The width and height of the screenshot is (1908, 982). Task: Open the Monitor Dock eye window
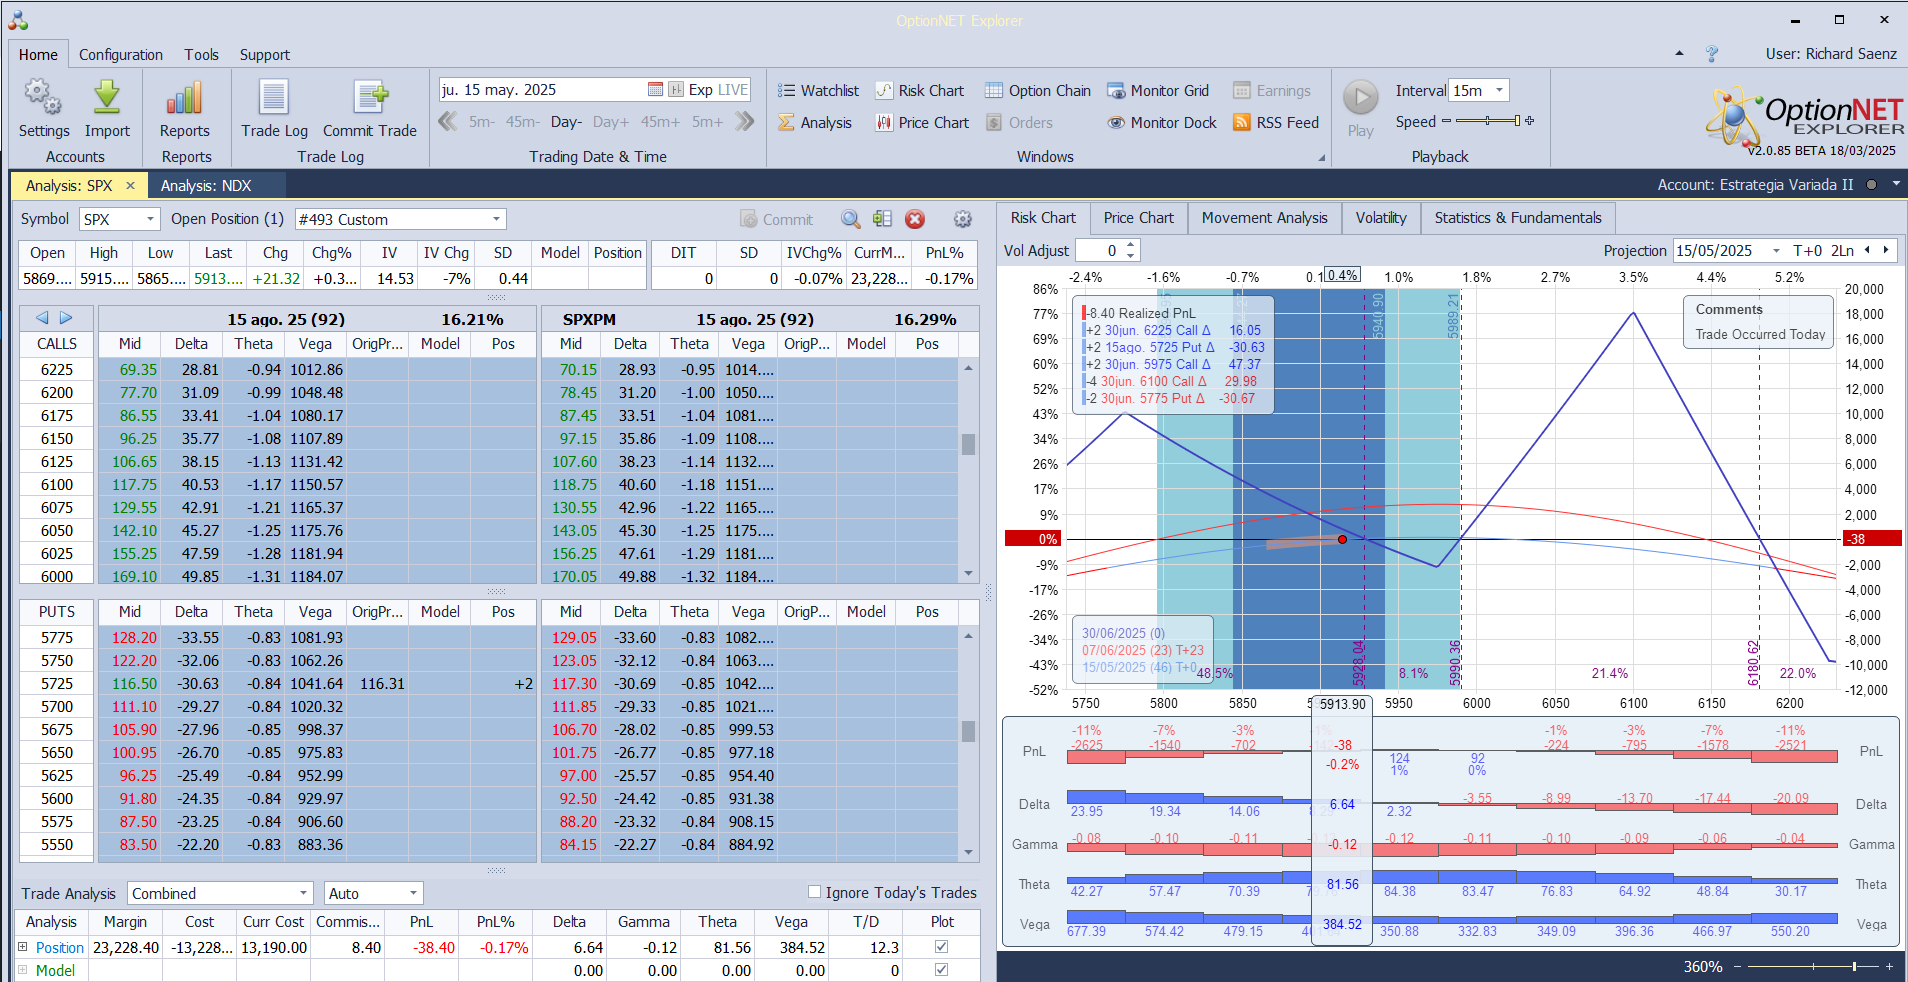tap(1162, 122)
